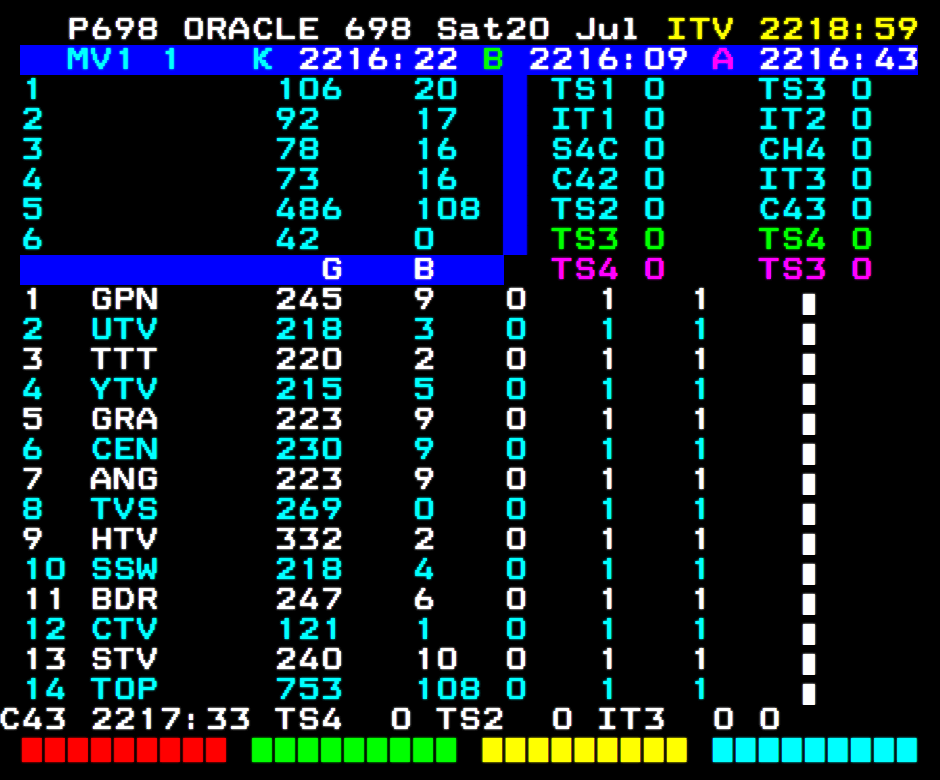Select the CTV value 121
The width and height of the screenshot is (940, 780).
click(309, 628)
